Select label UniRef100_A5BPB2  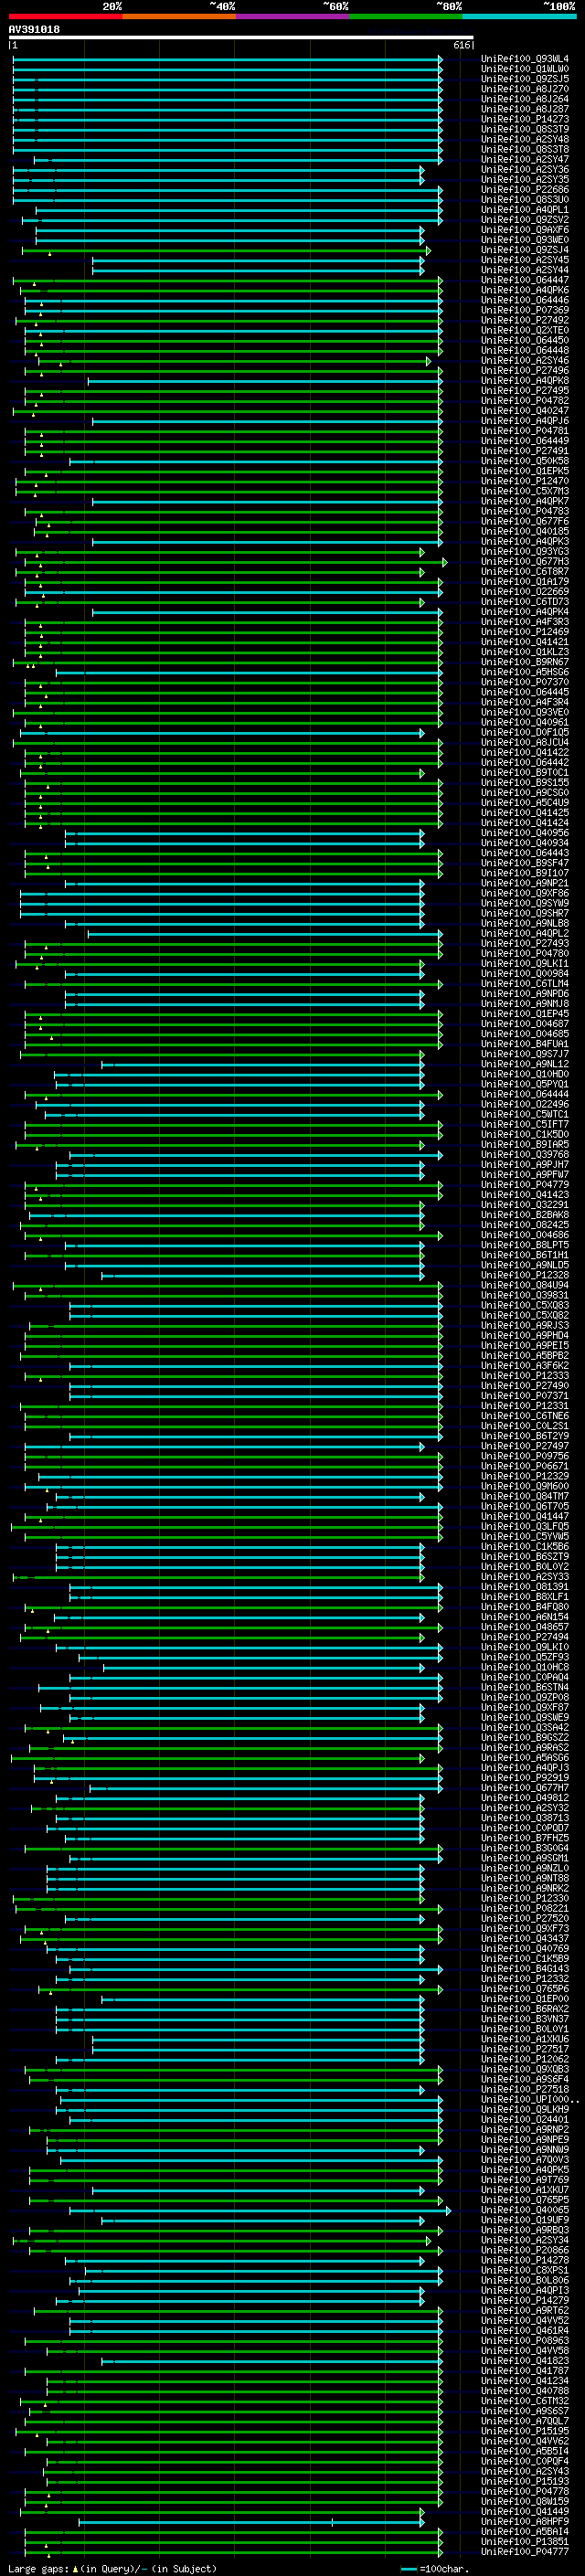pyautogui.click(x=525, y=1356)
